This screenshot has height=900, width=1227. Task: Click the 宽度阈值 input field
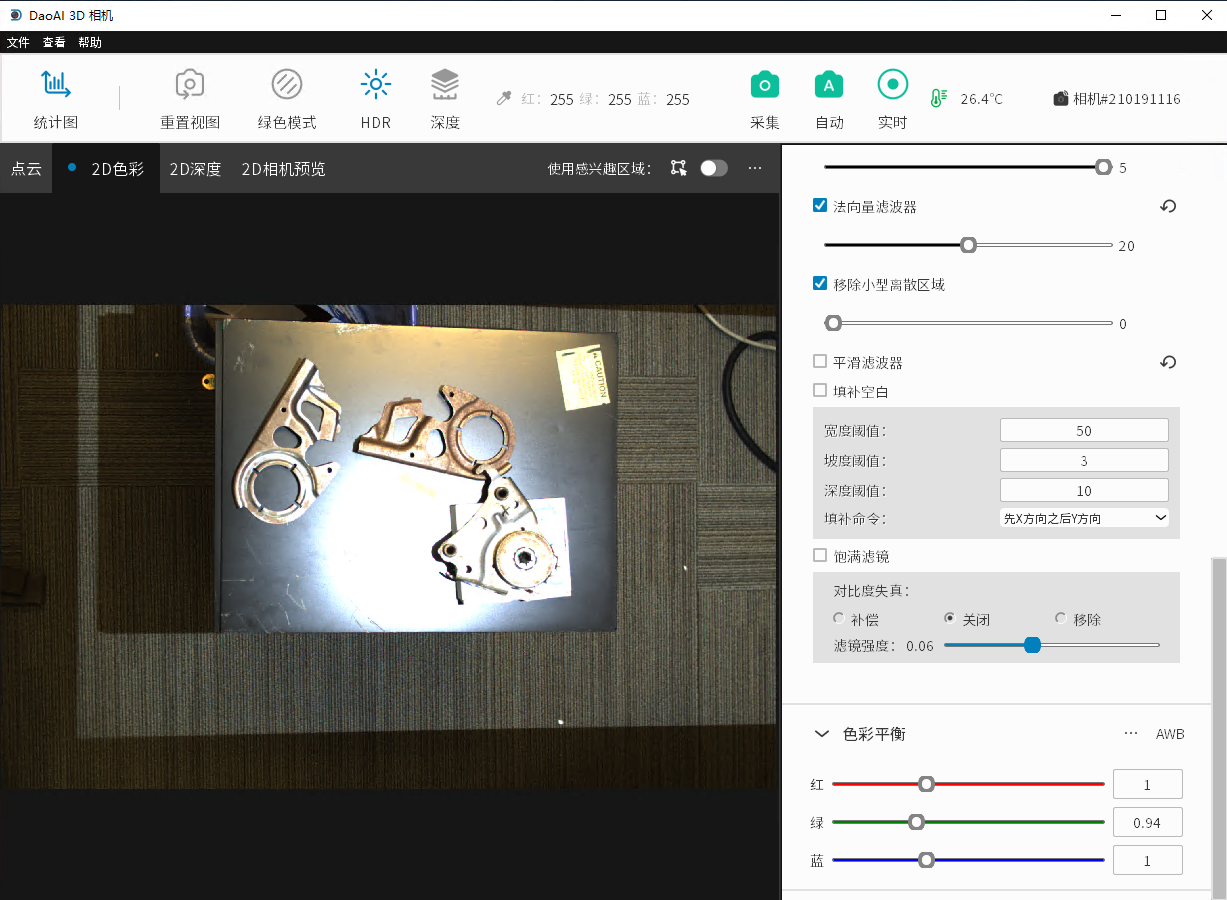coord(1084,431)
